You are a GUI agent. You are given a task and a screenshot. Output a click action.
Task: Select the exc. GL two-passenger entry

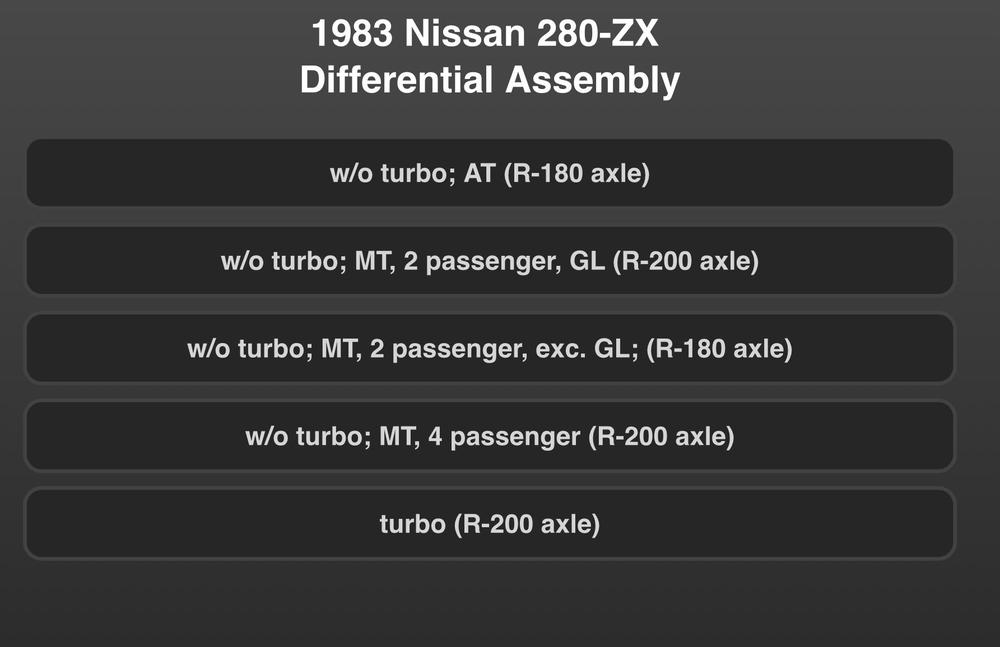pyautogui.click(x=490, y=348)
